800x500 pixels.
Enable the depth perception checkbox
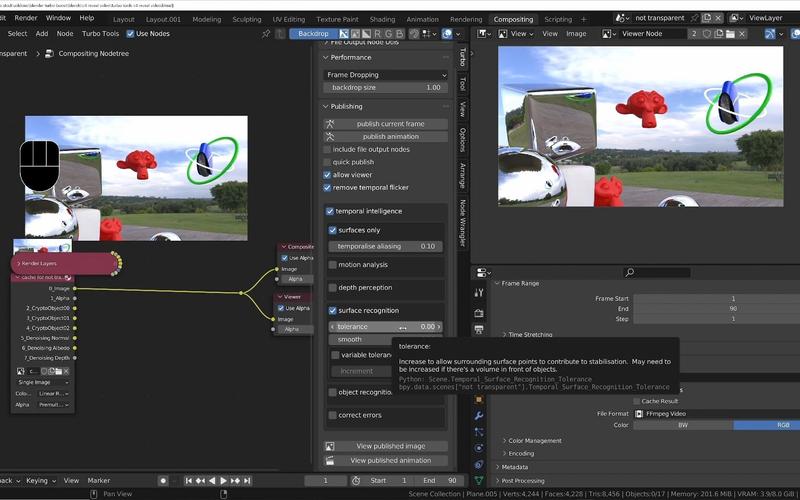pos(333,288)
